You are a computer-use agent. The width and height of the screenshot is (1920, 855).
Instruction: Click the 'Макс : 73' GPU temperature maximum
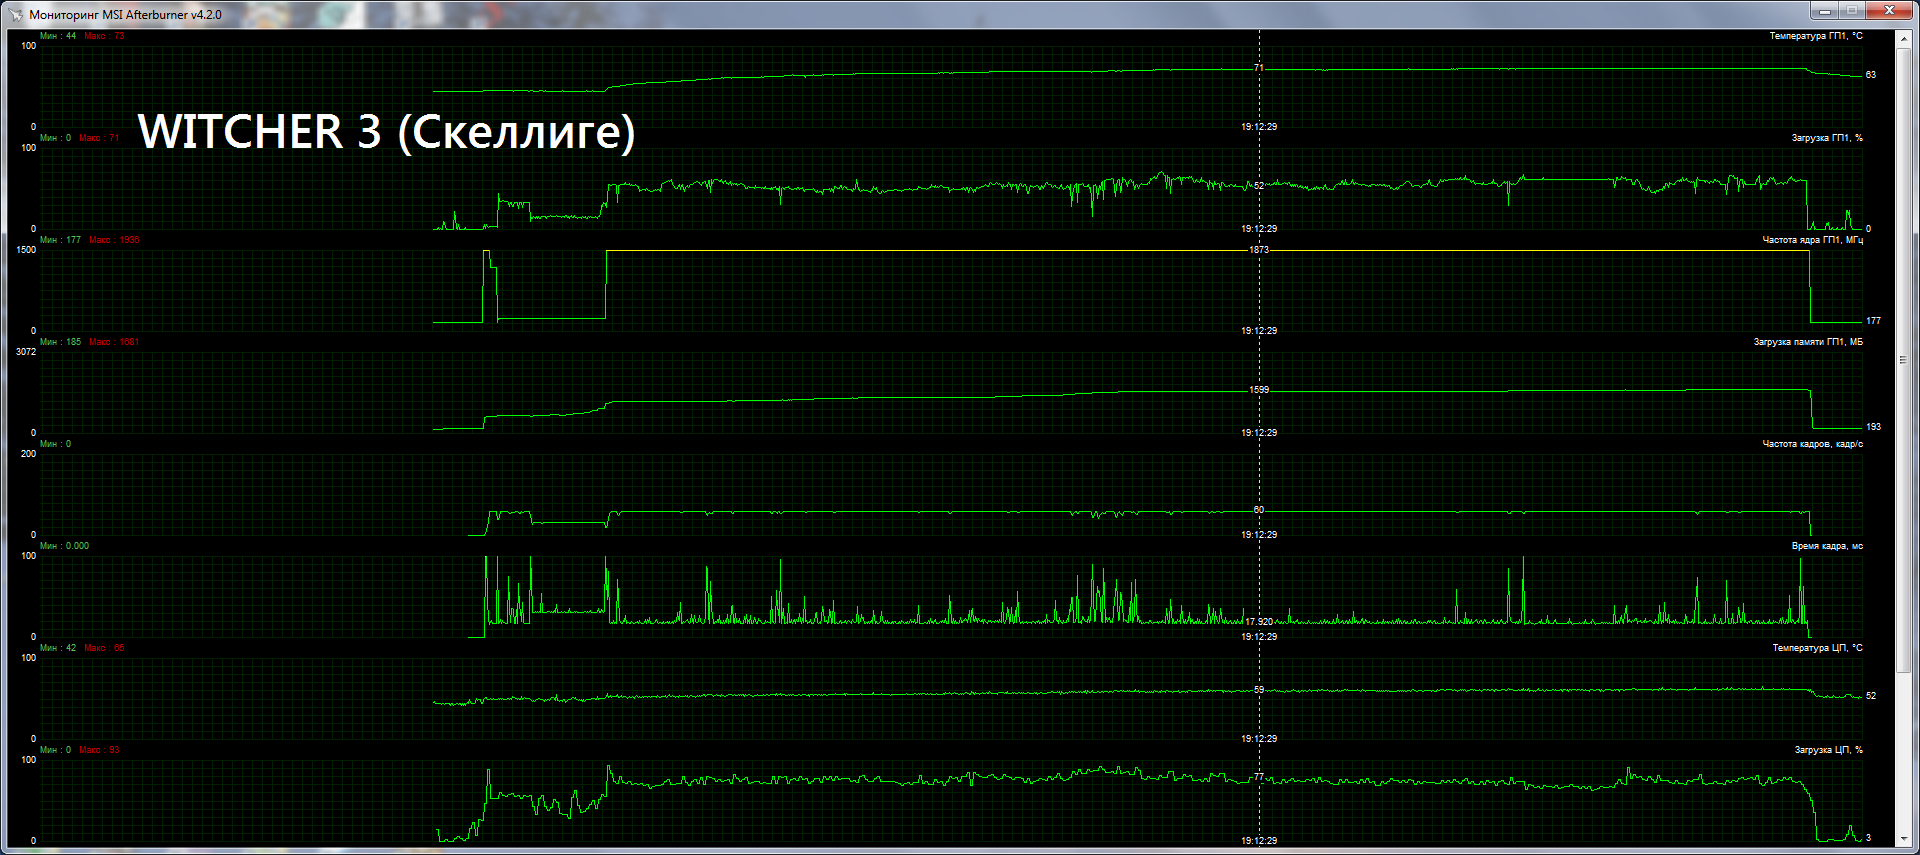(x=104, y=36)
